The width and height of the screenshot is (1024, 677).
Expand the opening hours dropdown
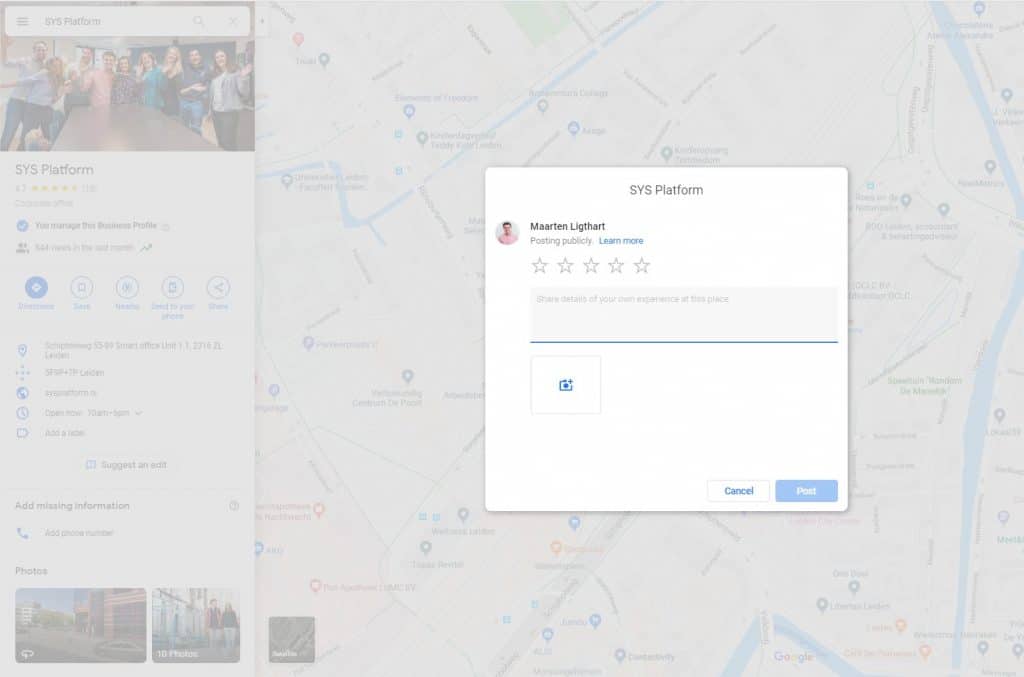(138, 413)
